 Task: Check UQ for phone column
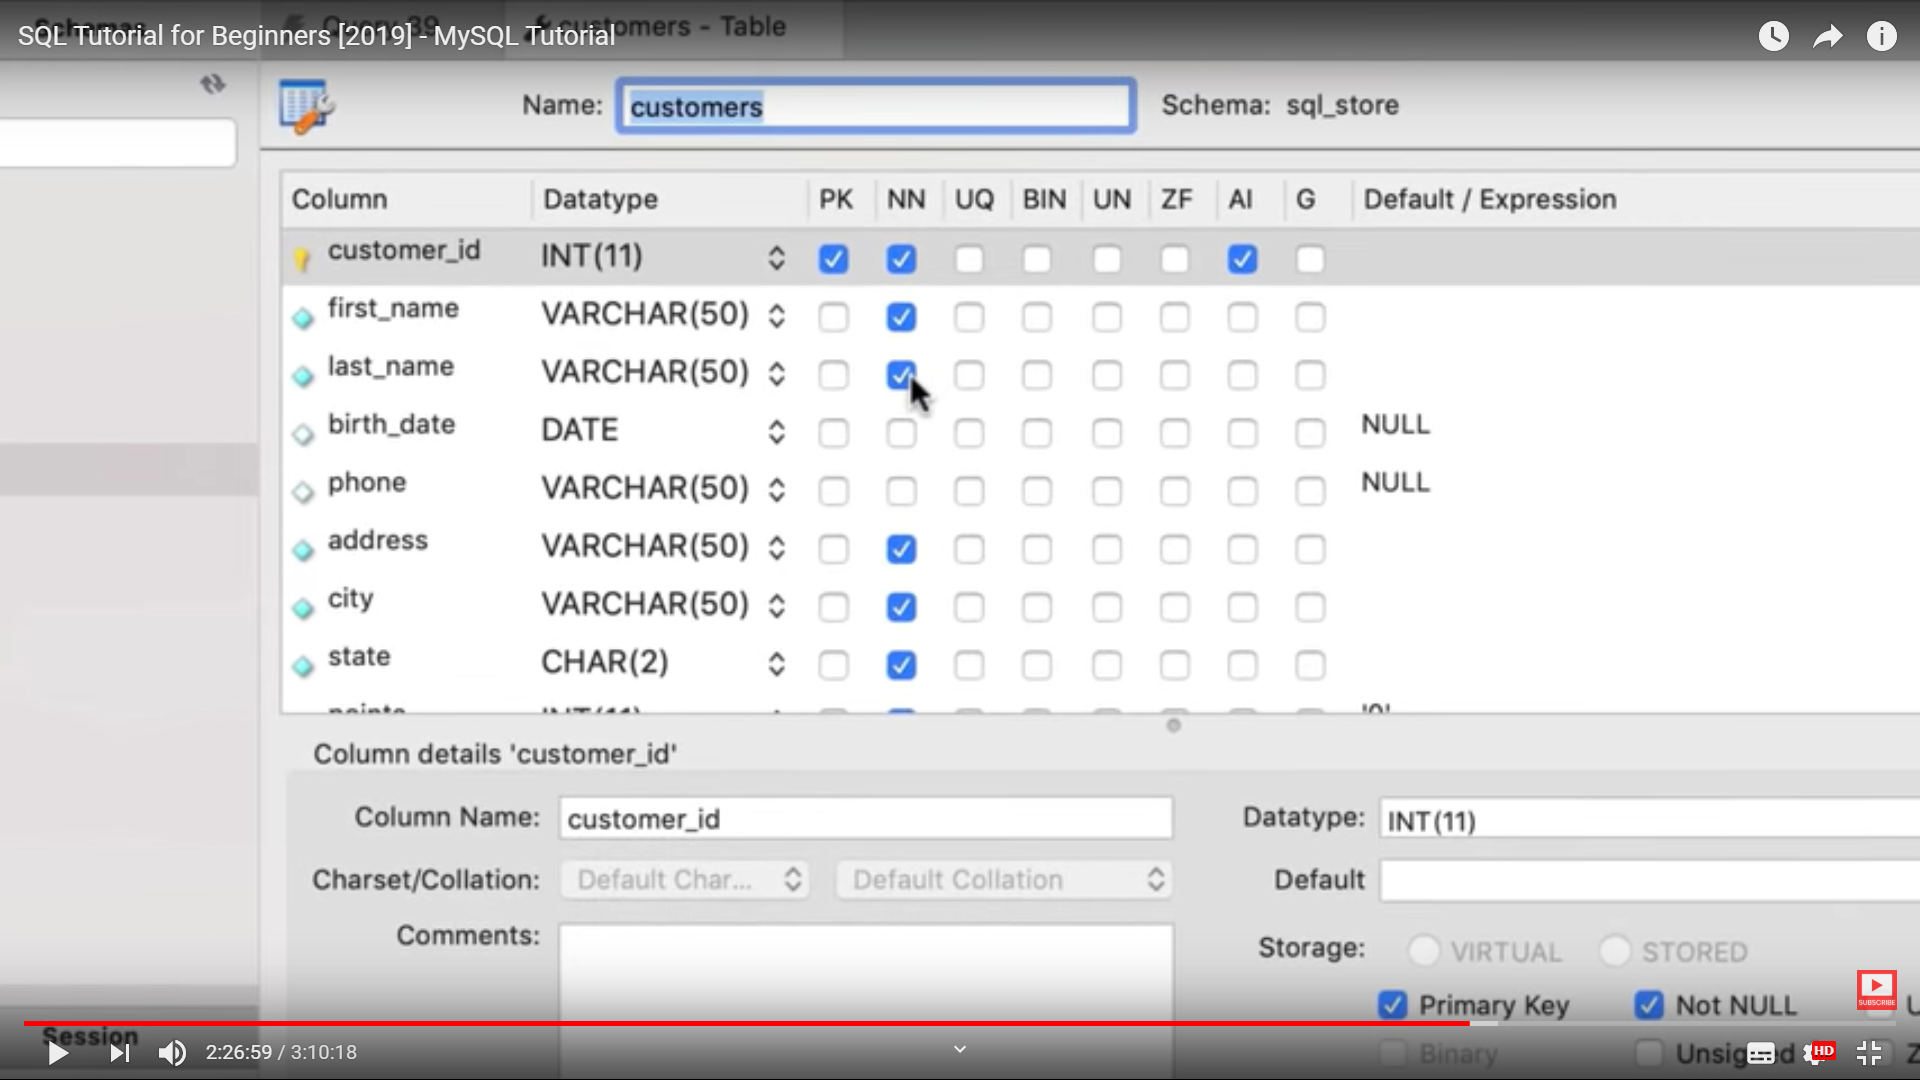click(x=969, y=492)
